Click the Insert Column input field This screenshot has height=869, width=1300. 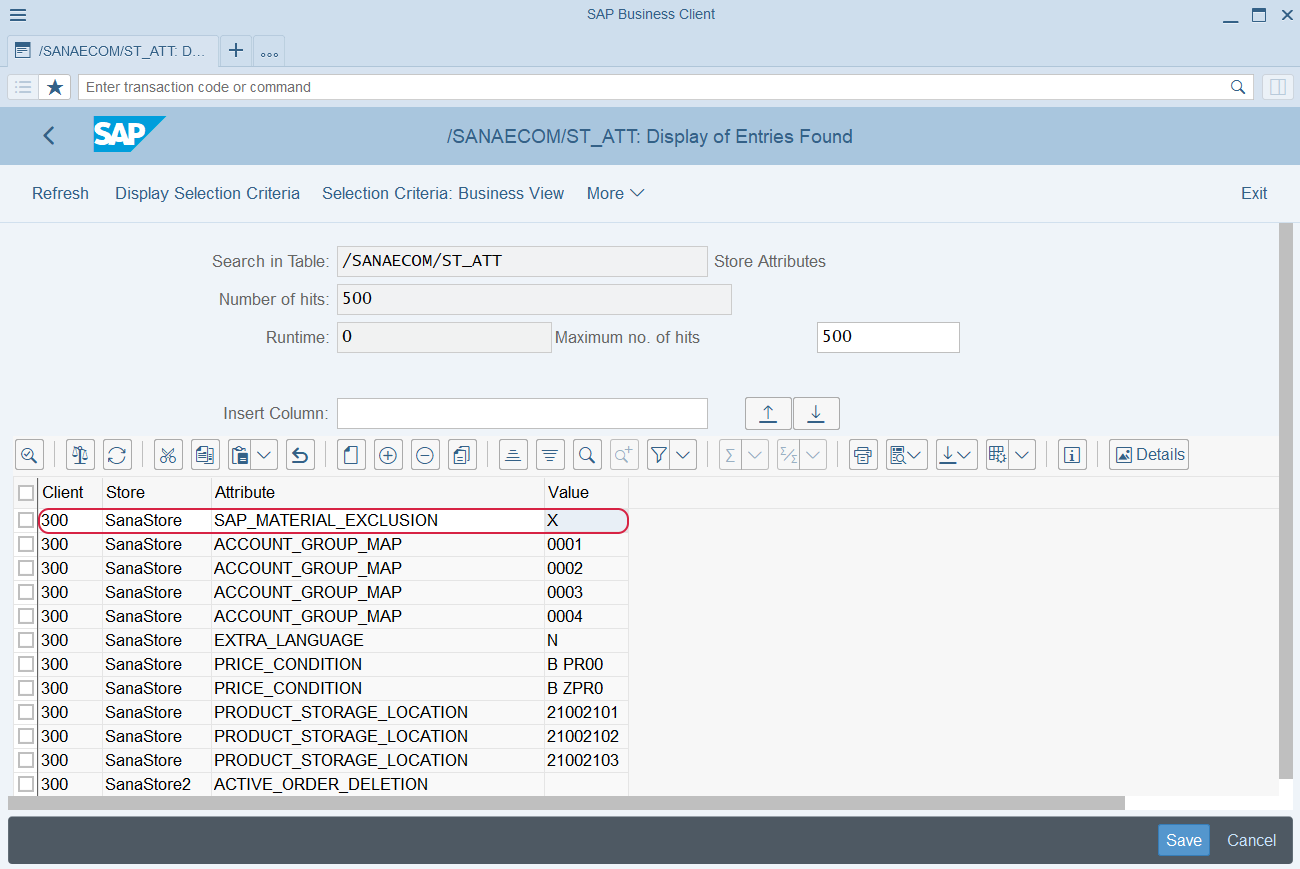[x=522, y=413]
